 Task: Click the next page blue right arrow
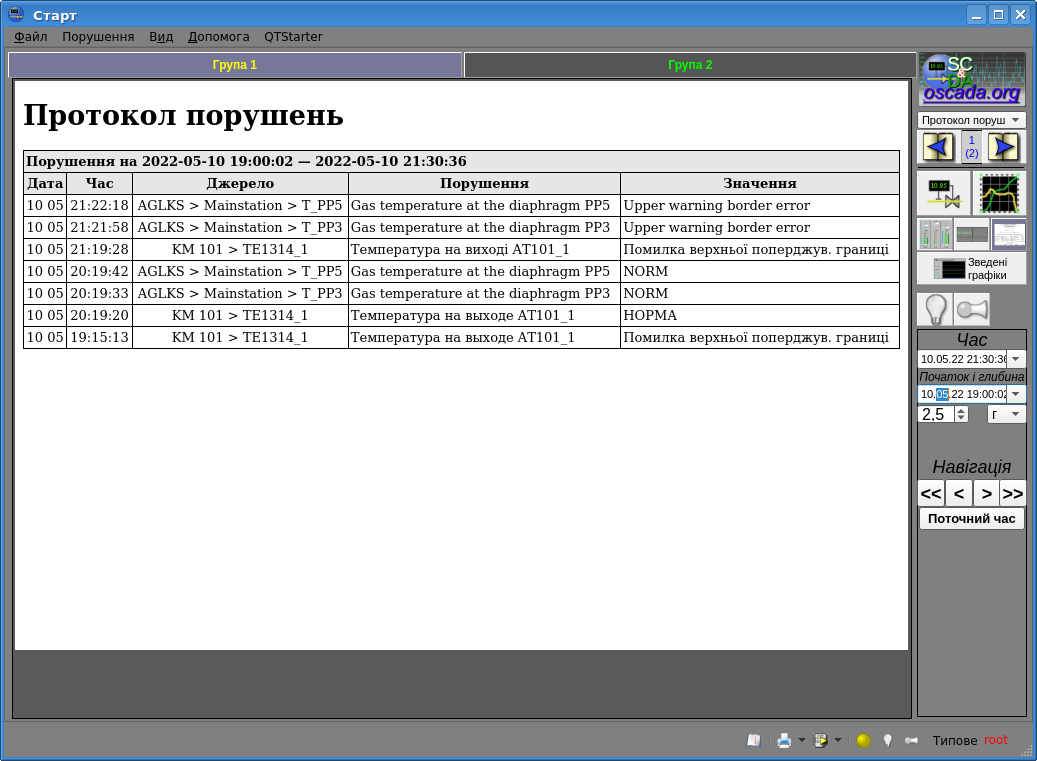point(1003,147)
